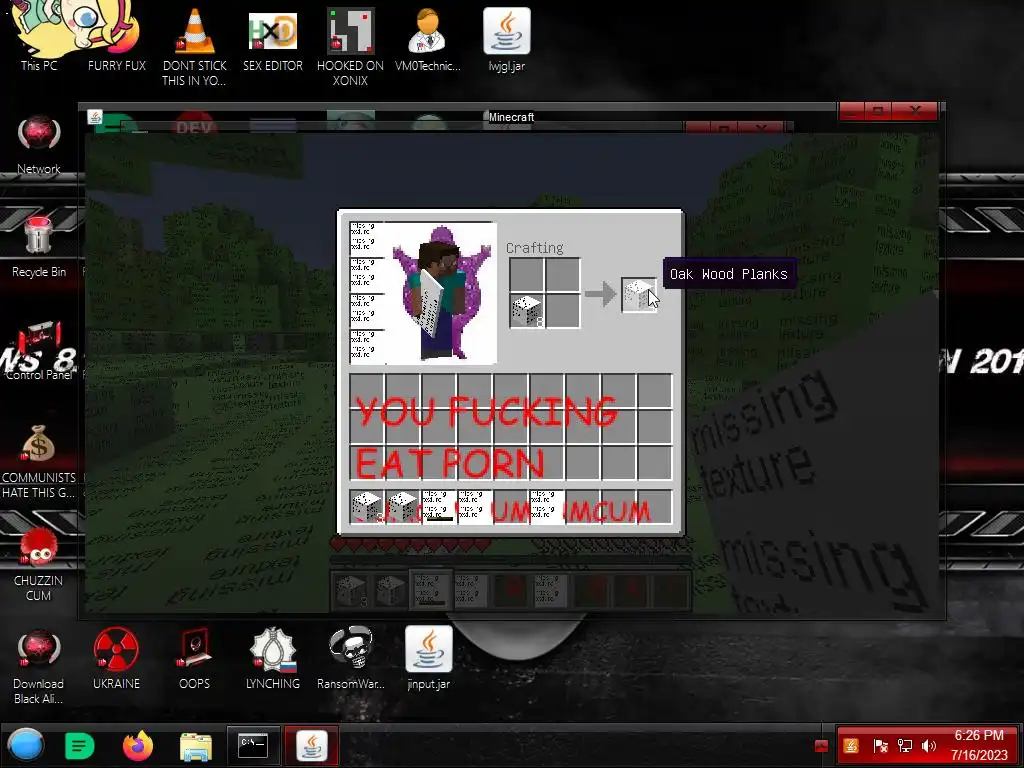
Task: Open the Start orb on the taskbar
Action: (26, 745)
